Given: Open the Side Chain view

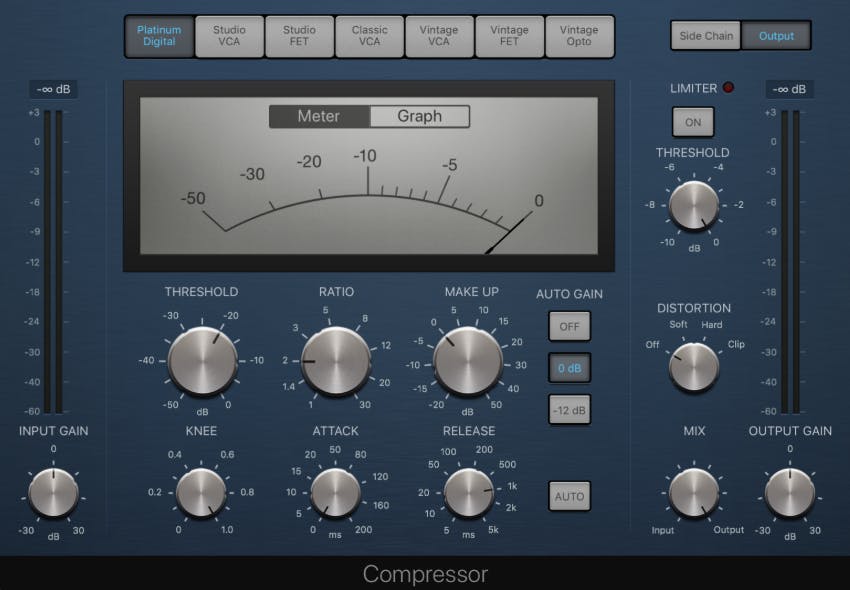Looking at the screenshot, I should coord(706,36).
